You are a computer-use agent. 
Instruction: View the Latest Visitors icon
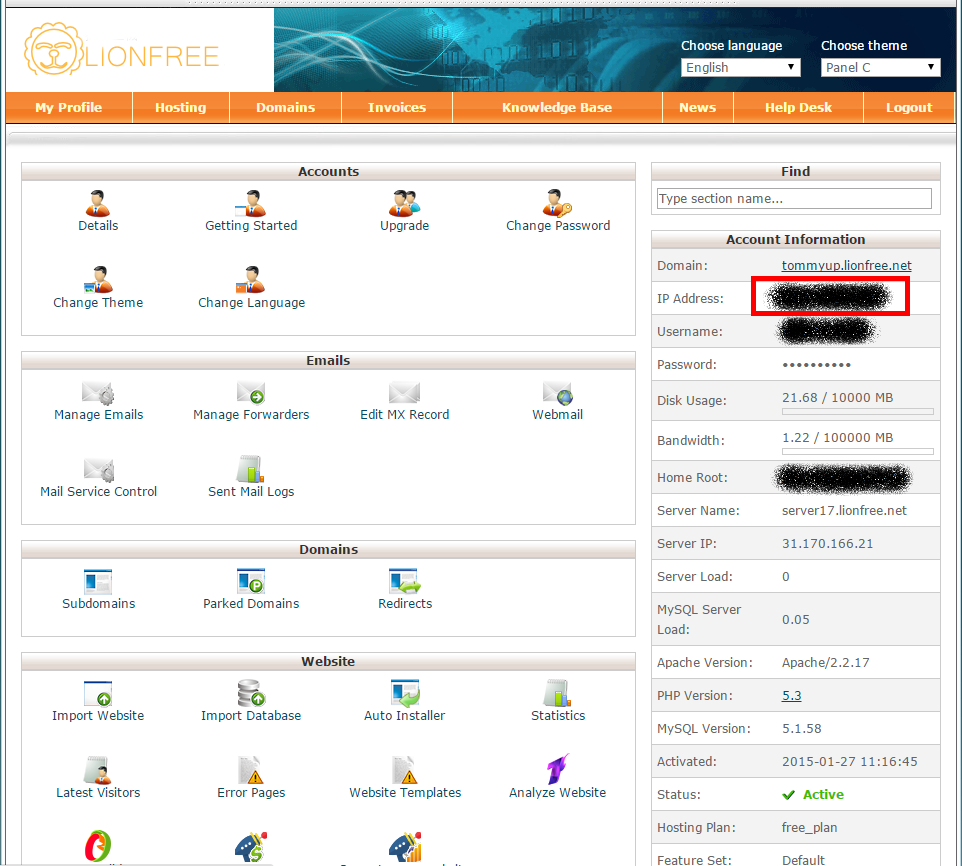[x=98, y=770]
